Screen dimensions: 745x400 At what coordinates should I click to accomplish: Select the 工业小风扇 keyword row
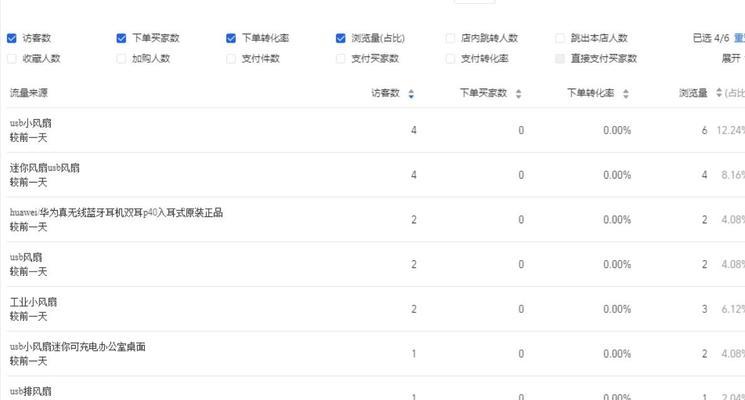[376, 309]
